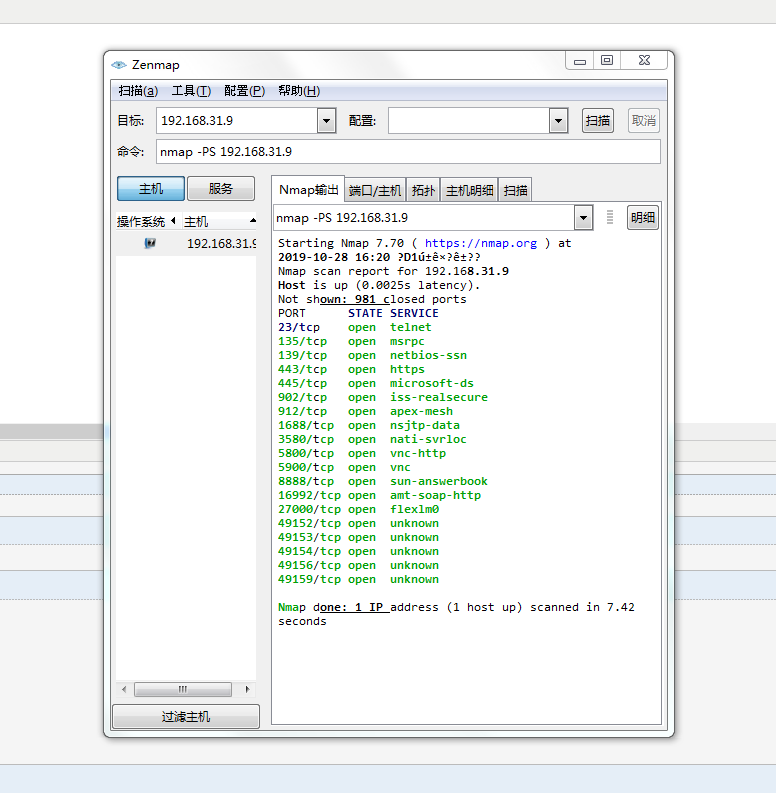The width and height of the screenshot is (776, 793).
Task: Click the host list scroll right arrow
Action: (247, 689)
